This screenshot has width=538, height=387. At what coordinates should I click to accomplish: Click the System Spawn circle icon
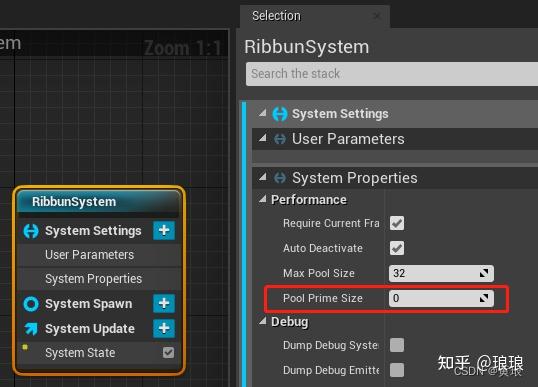pos(31,304)
